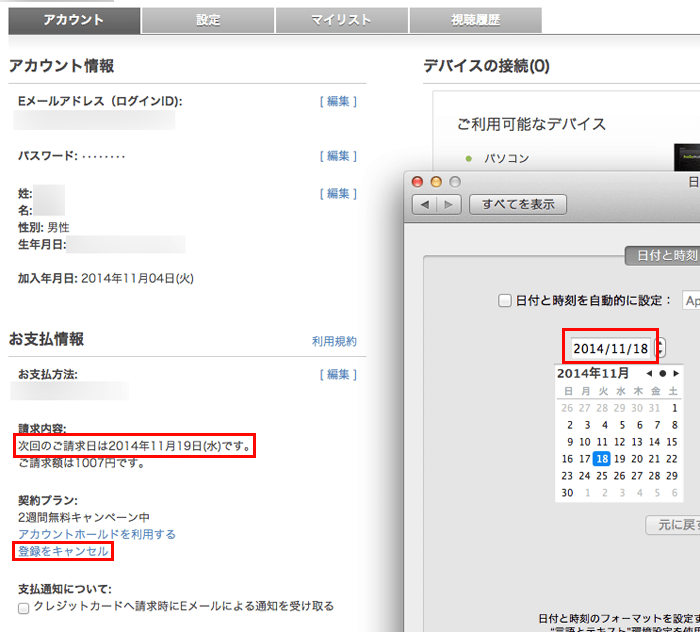Click the back arrow in System Preferences toolbar

(x=425, y=205)
